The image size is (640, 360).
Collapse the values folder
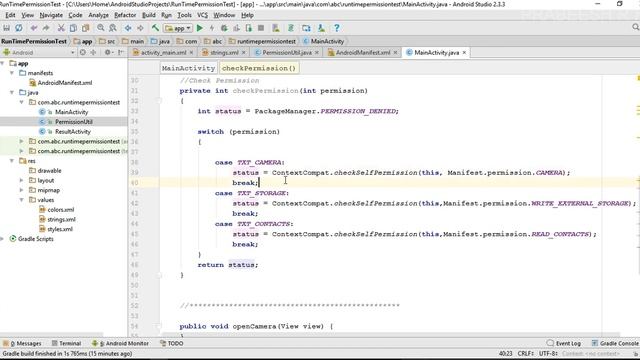tap(22, 200)
